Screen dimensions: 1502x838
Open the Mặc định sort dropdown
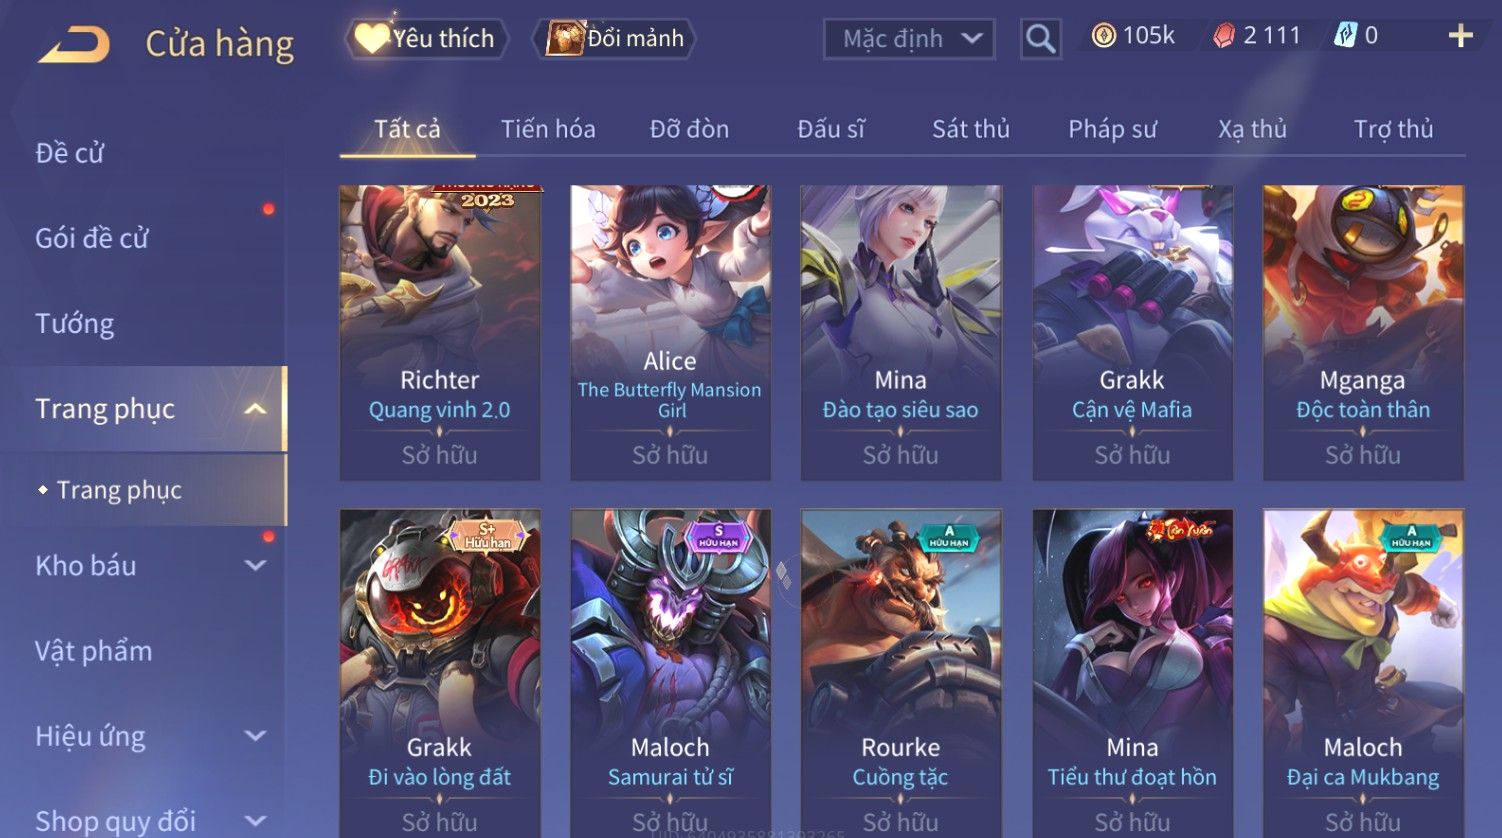(x=909, y=39)
